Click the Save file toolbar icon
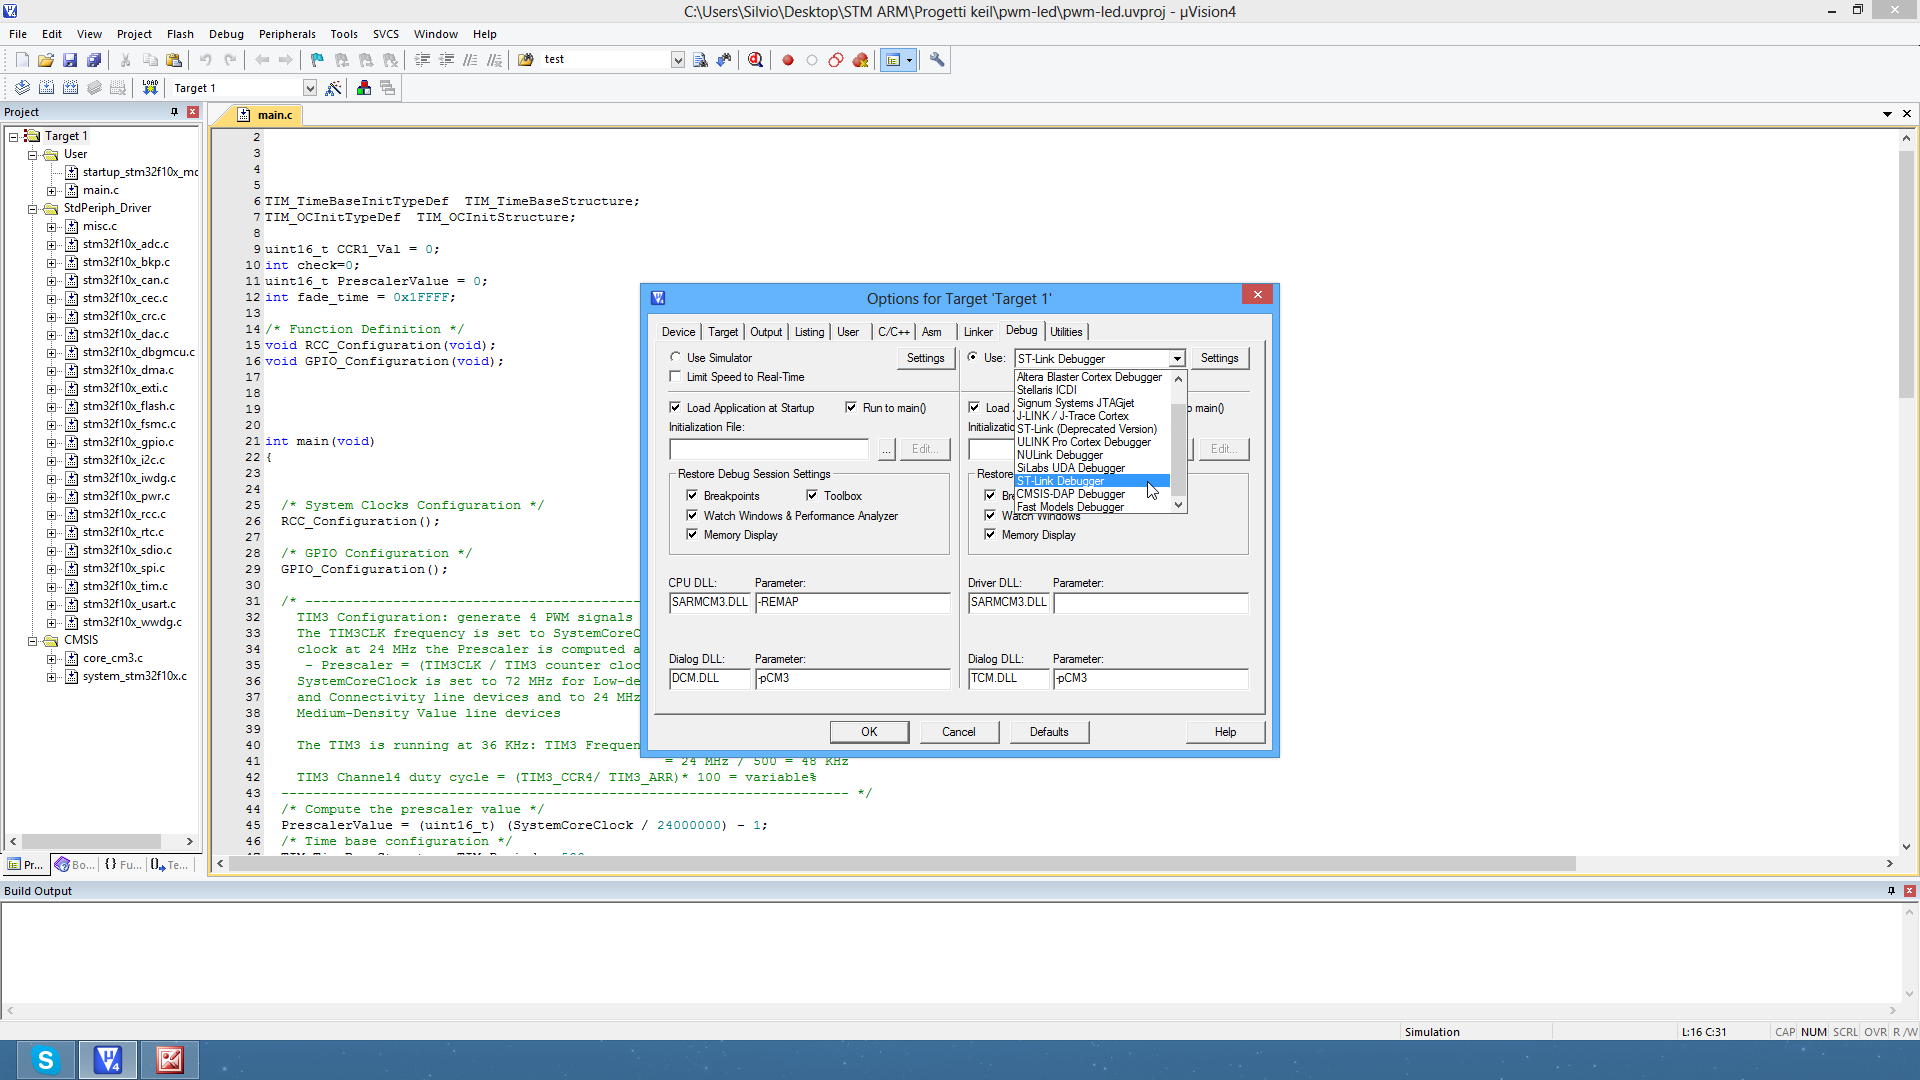1920x1080 pixels. coord(70,60)
